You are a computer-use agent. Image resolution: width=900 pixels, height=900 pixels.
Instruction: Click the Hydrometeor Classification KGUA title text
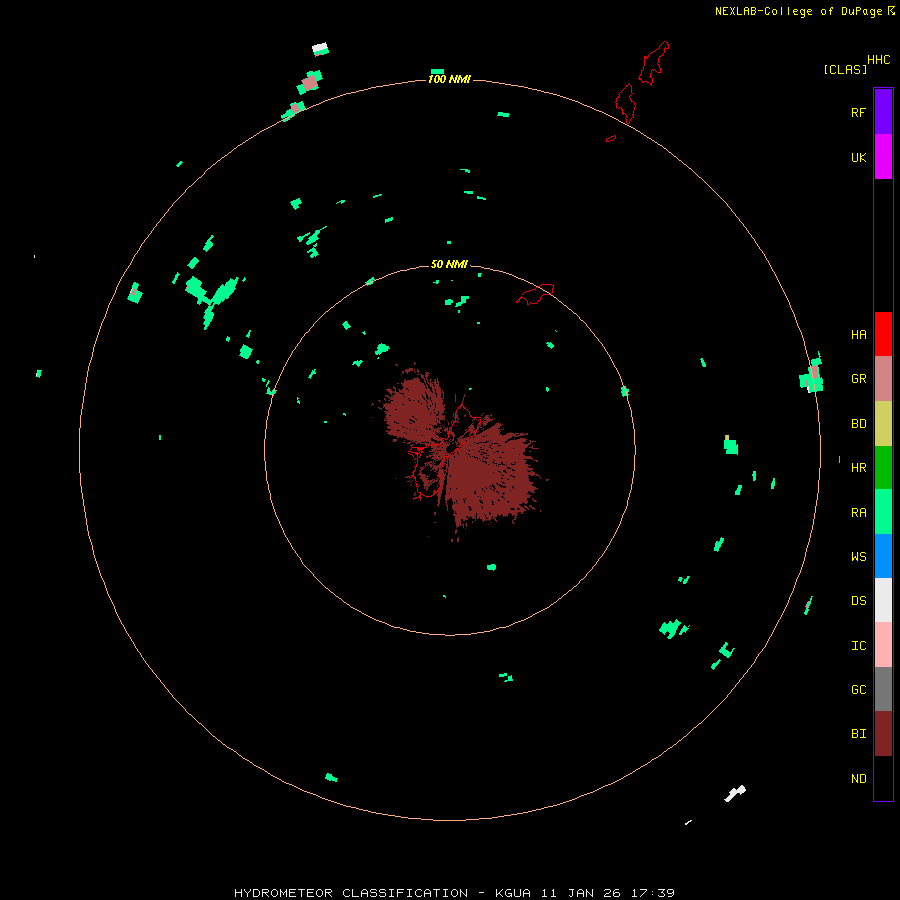(454, 893)
